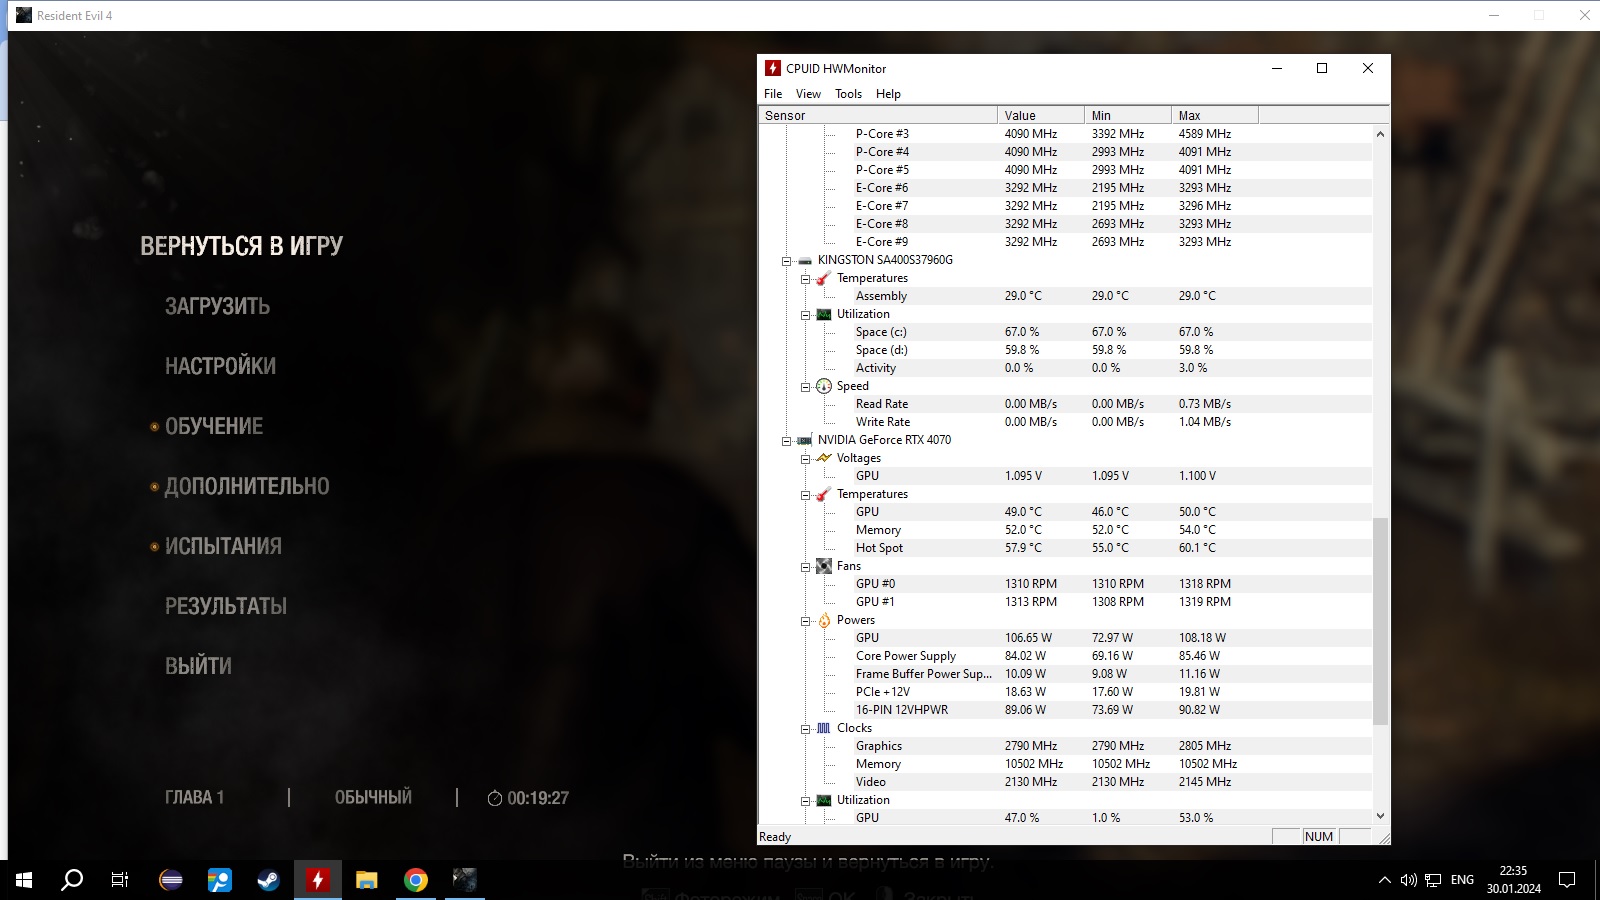Click the CPUID HWMonitor title bar icon

coord(773,68)
